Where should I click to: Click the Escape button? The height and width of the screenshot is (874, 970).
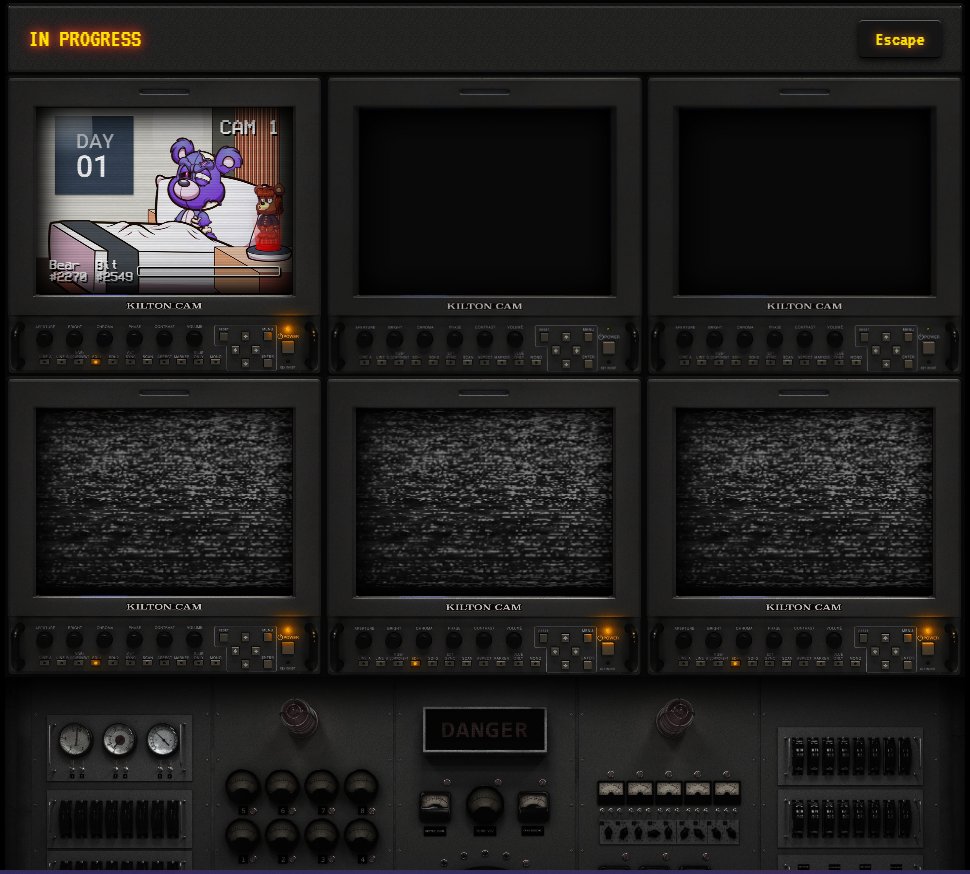tap(899, 40)
